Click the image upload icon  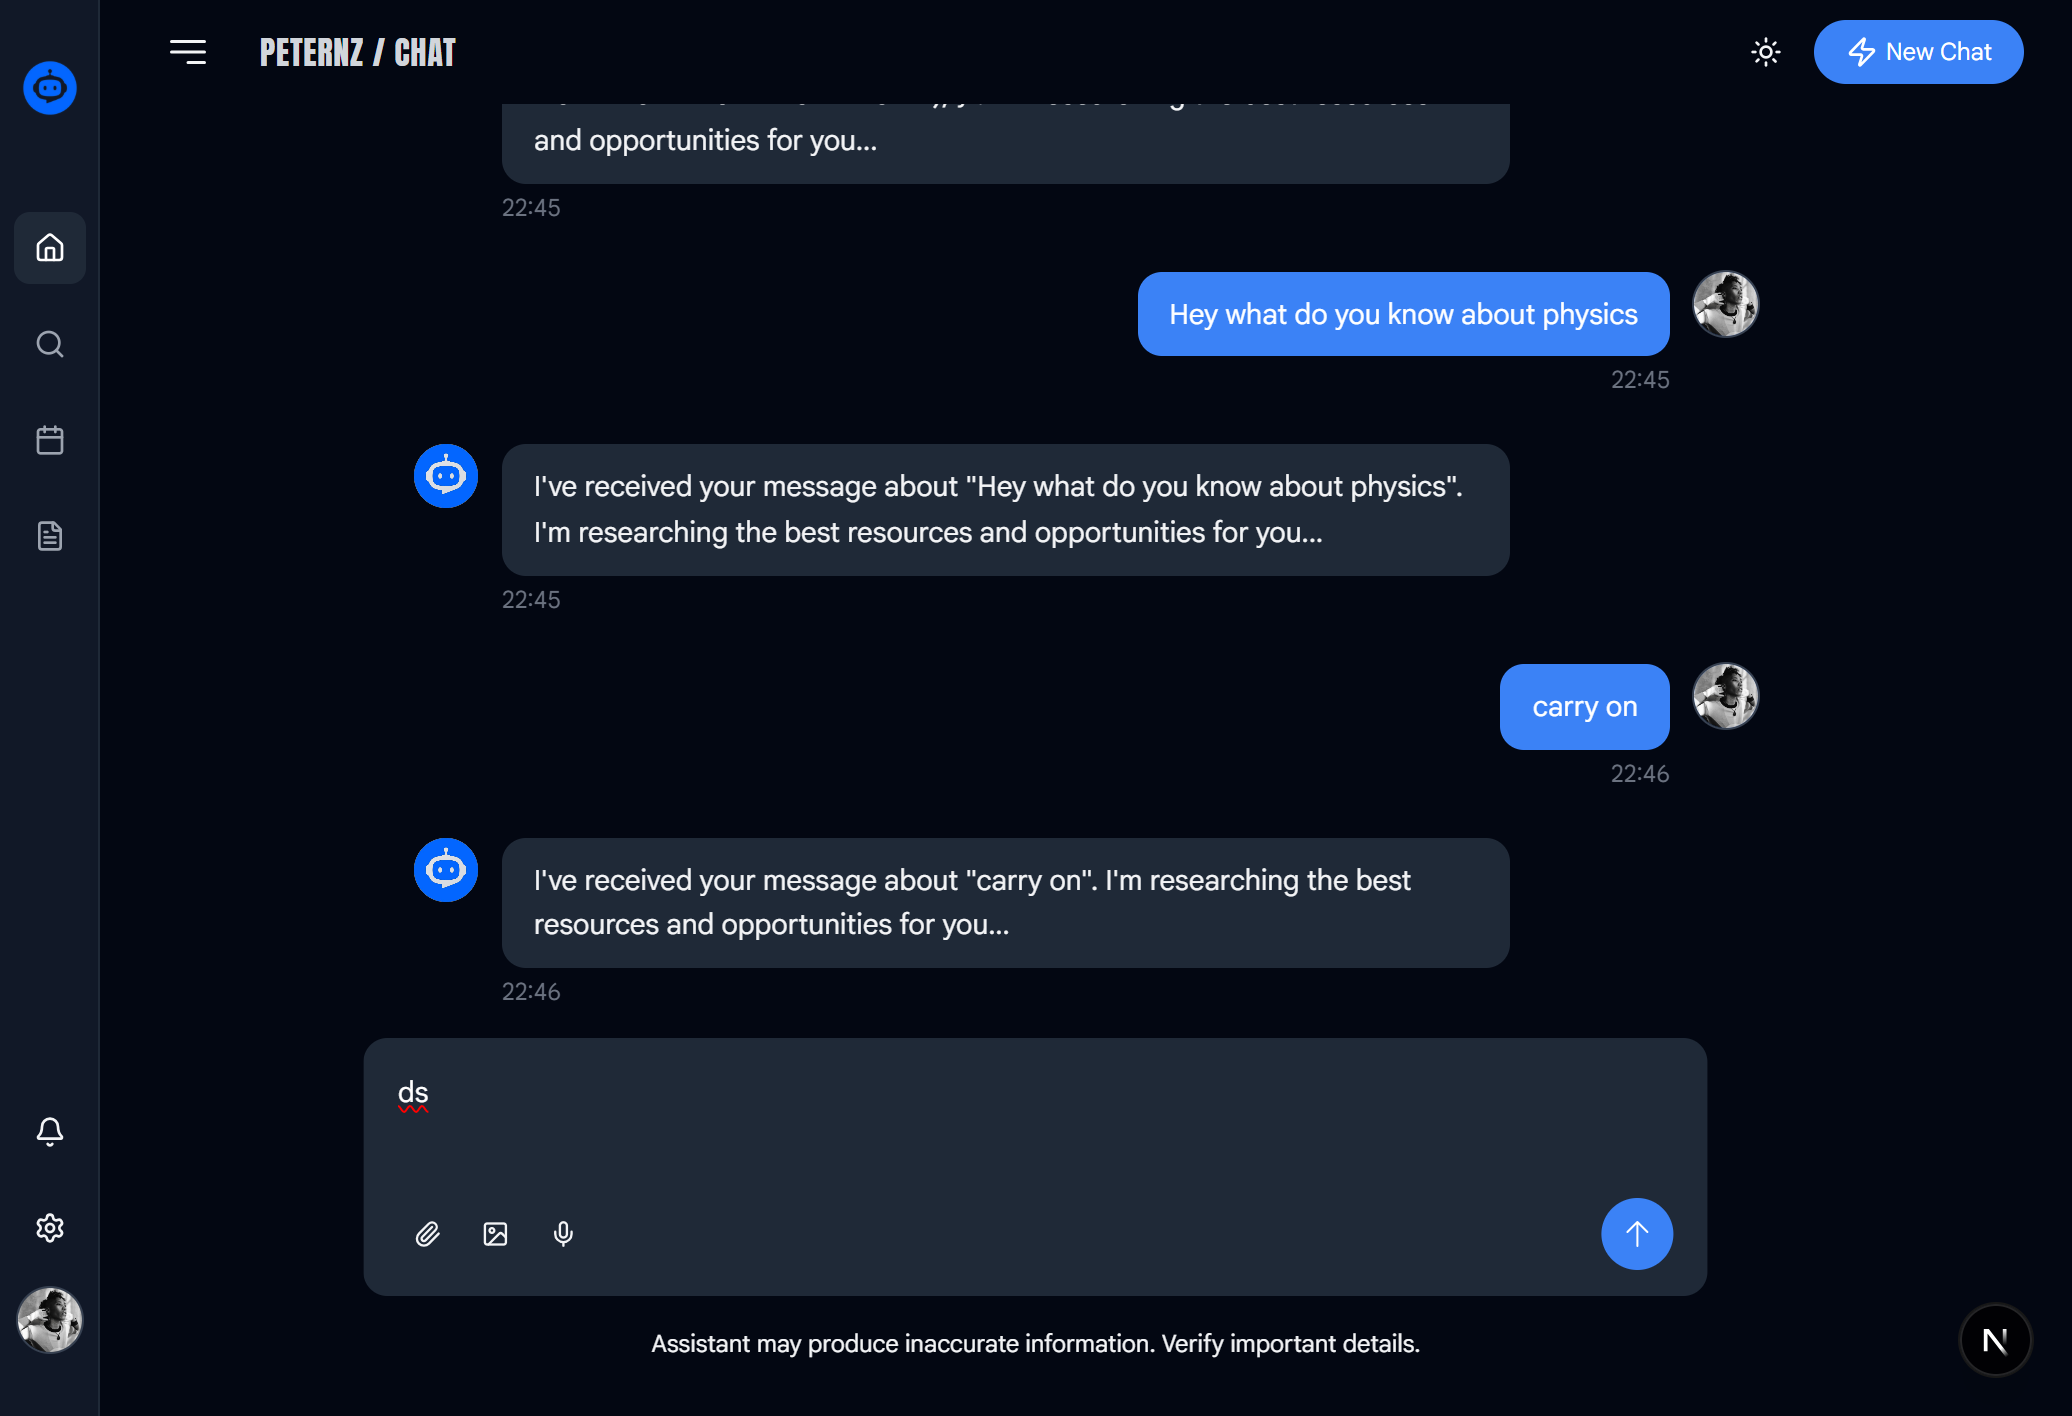pyautogui.click(x=495, y=1234)
